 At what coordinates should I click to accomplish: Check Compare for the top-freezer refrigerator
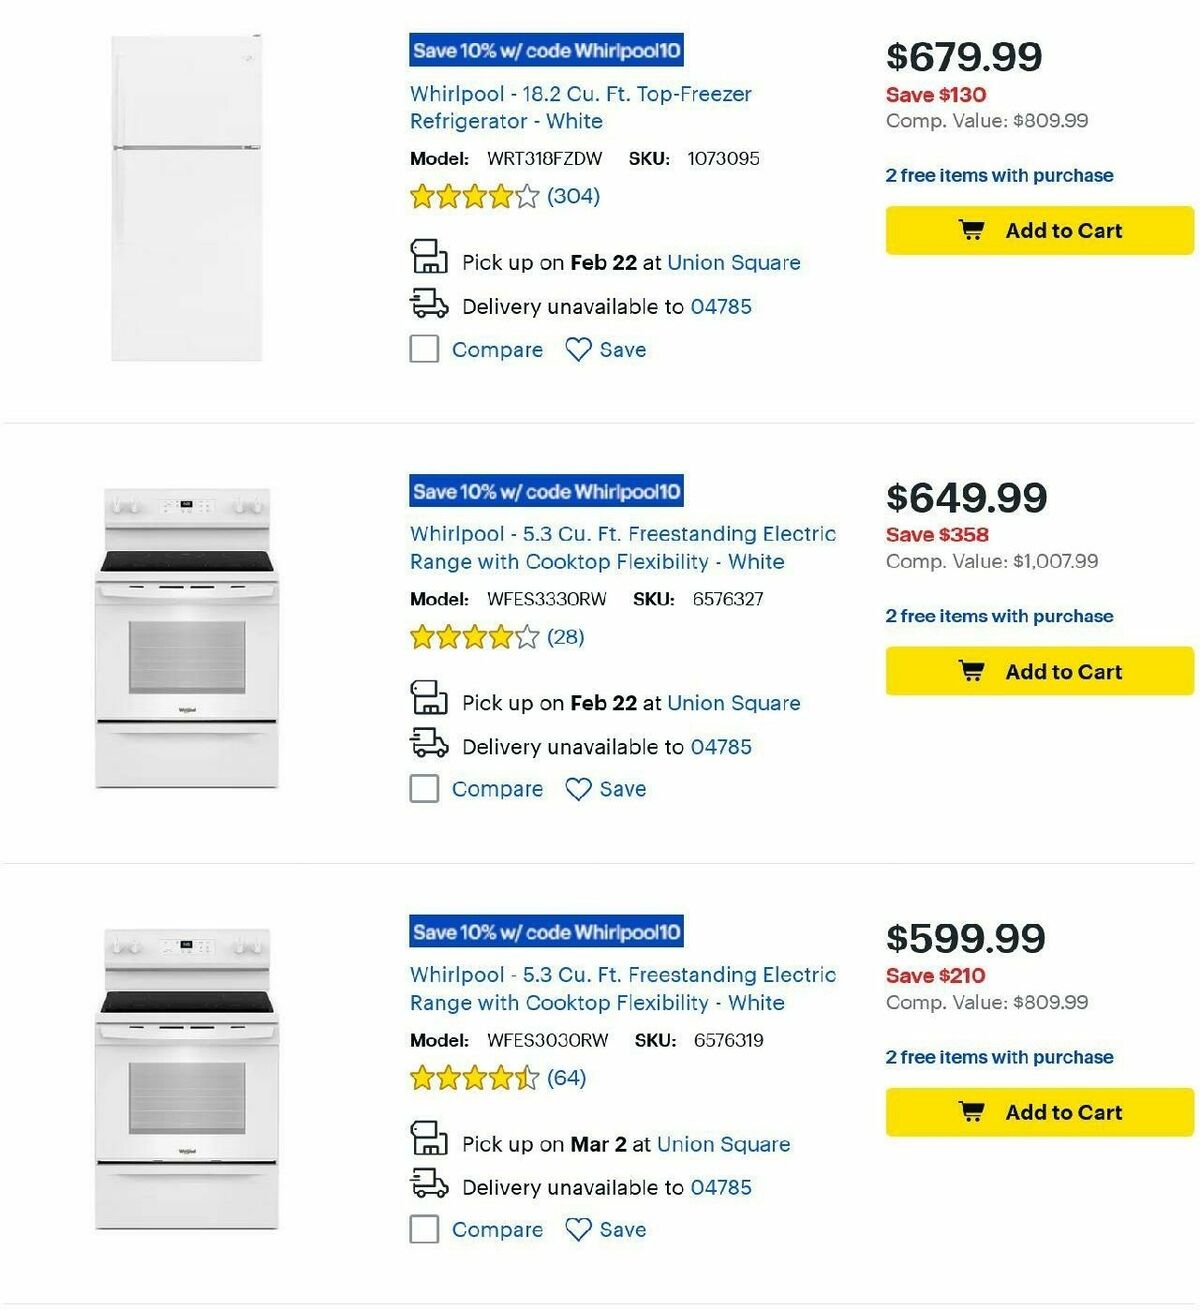click(x=423, y=349)
